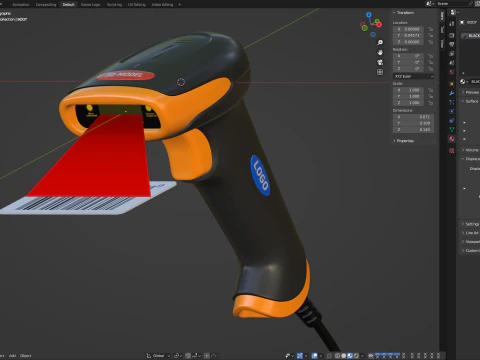Switch to the UV Editing workspace tab

pos(137,4)
